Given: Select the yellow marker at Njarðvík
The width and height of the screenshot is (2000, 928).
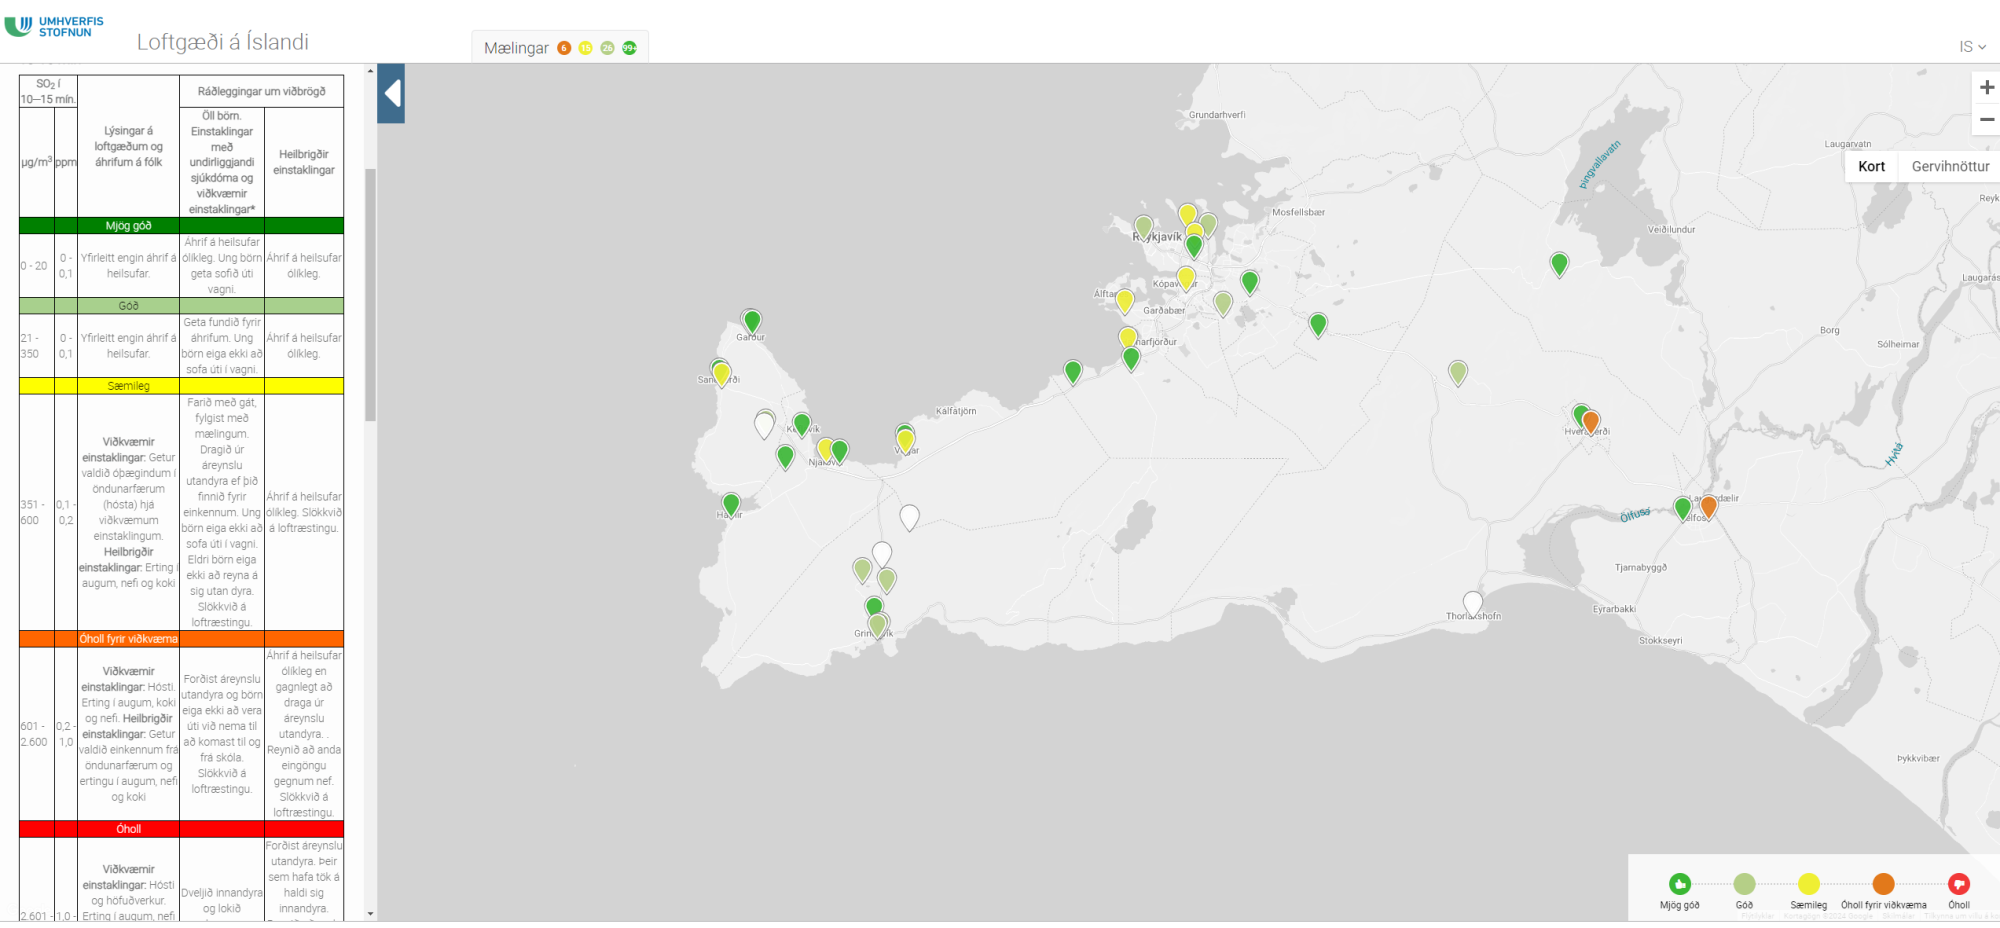Looking at the screenshot, I should coord(826,449).
